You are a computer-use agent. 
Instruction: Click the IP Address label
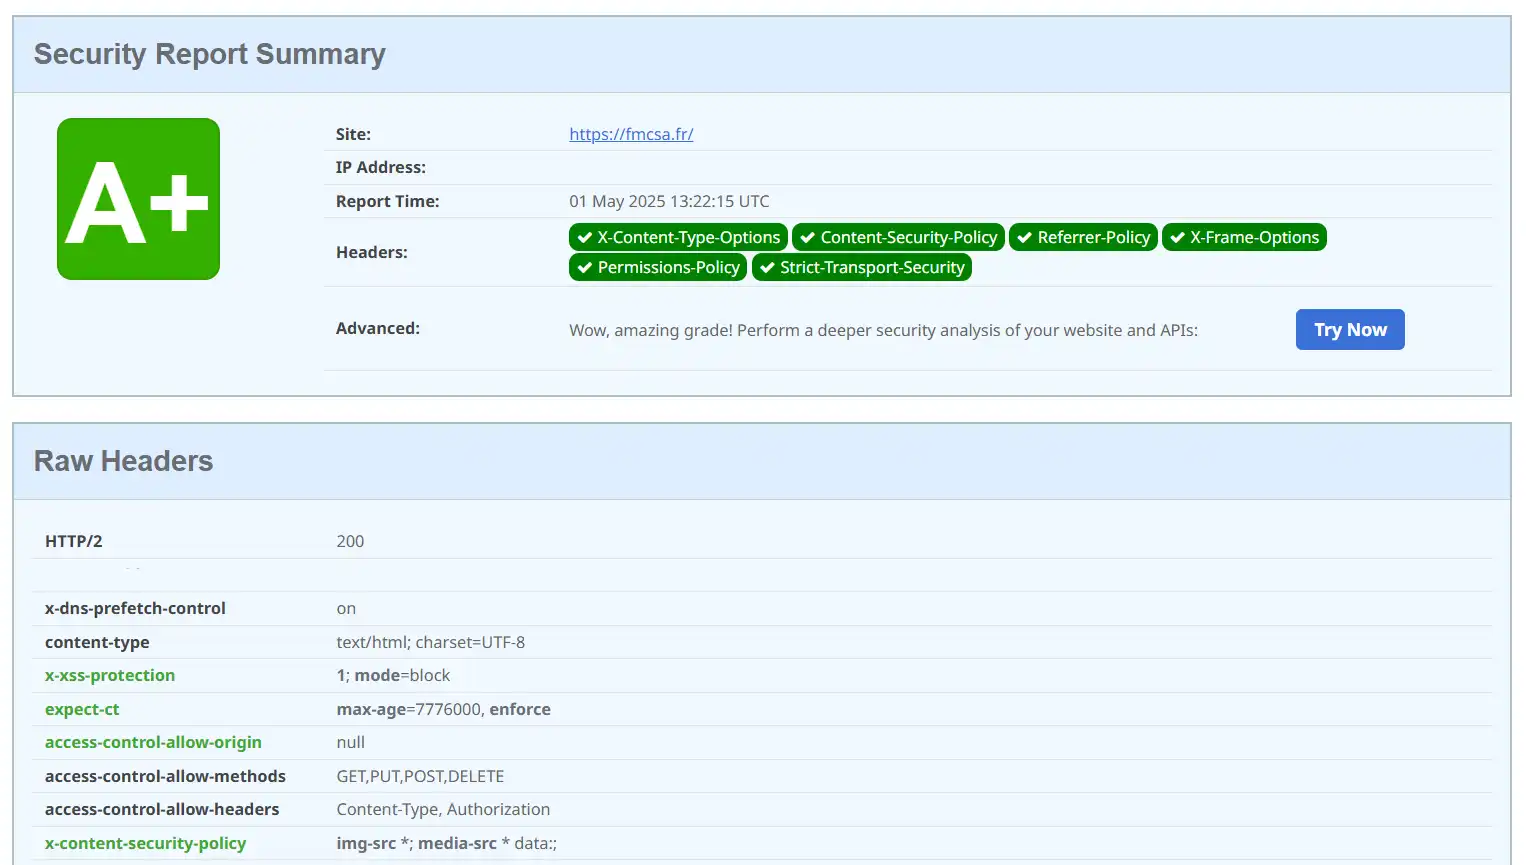click(381, 167)
